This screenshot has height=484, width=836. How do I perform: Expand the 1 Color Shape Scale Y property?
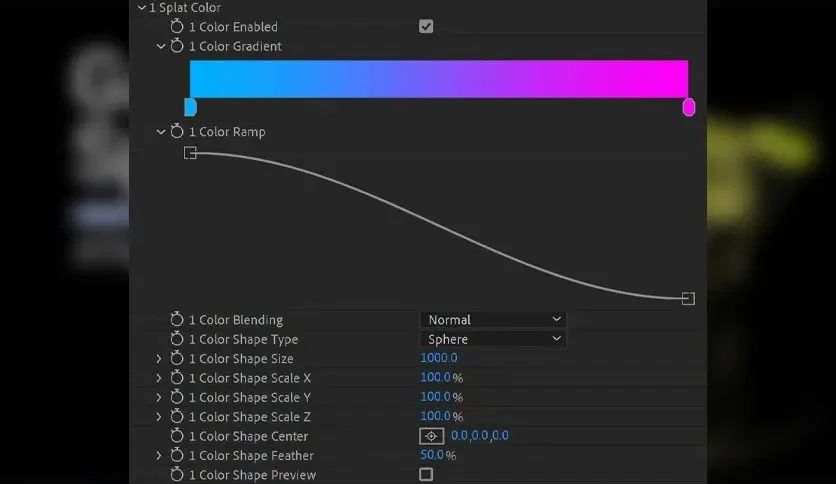(158, 397)
